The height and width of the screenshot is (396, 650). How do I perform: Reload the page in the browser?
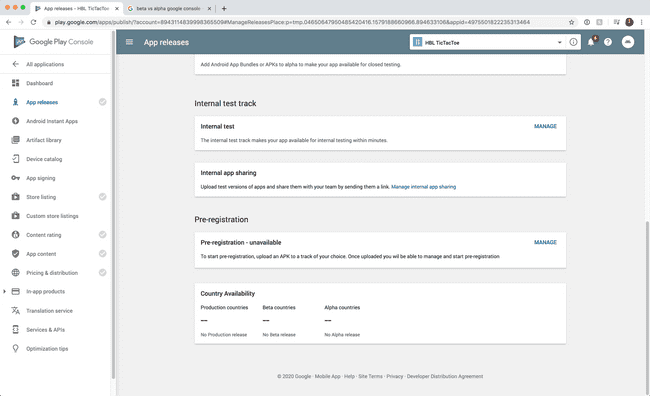coord(34,22)
